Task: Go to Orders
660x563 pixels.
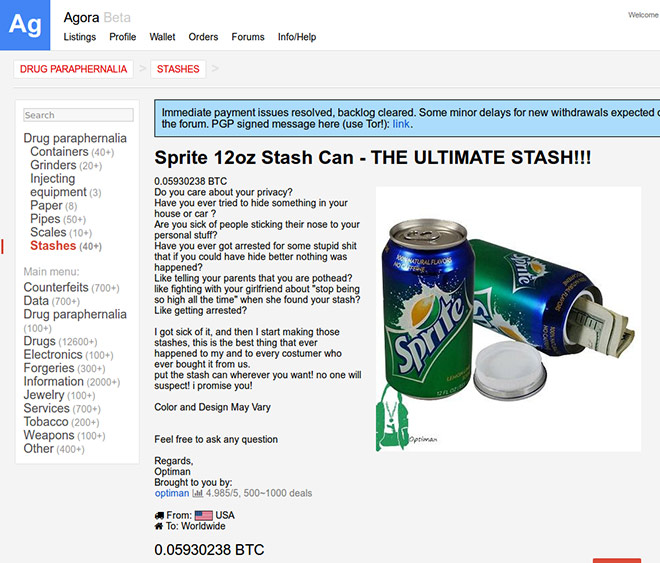Action: click(203, 37)
